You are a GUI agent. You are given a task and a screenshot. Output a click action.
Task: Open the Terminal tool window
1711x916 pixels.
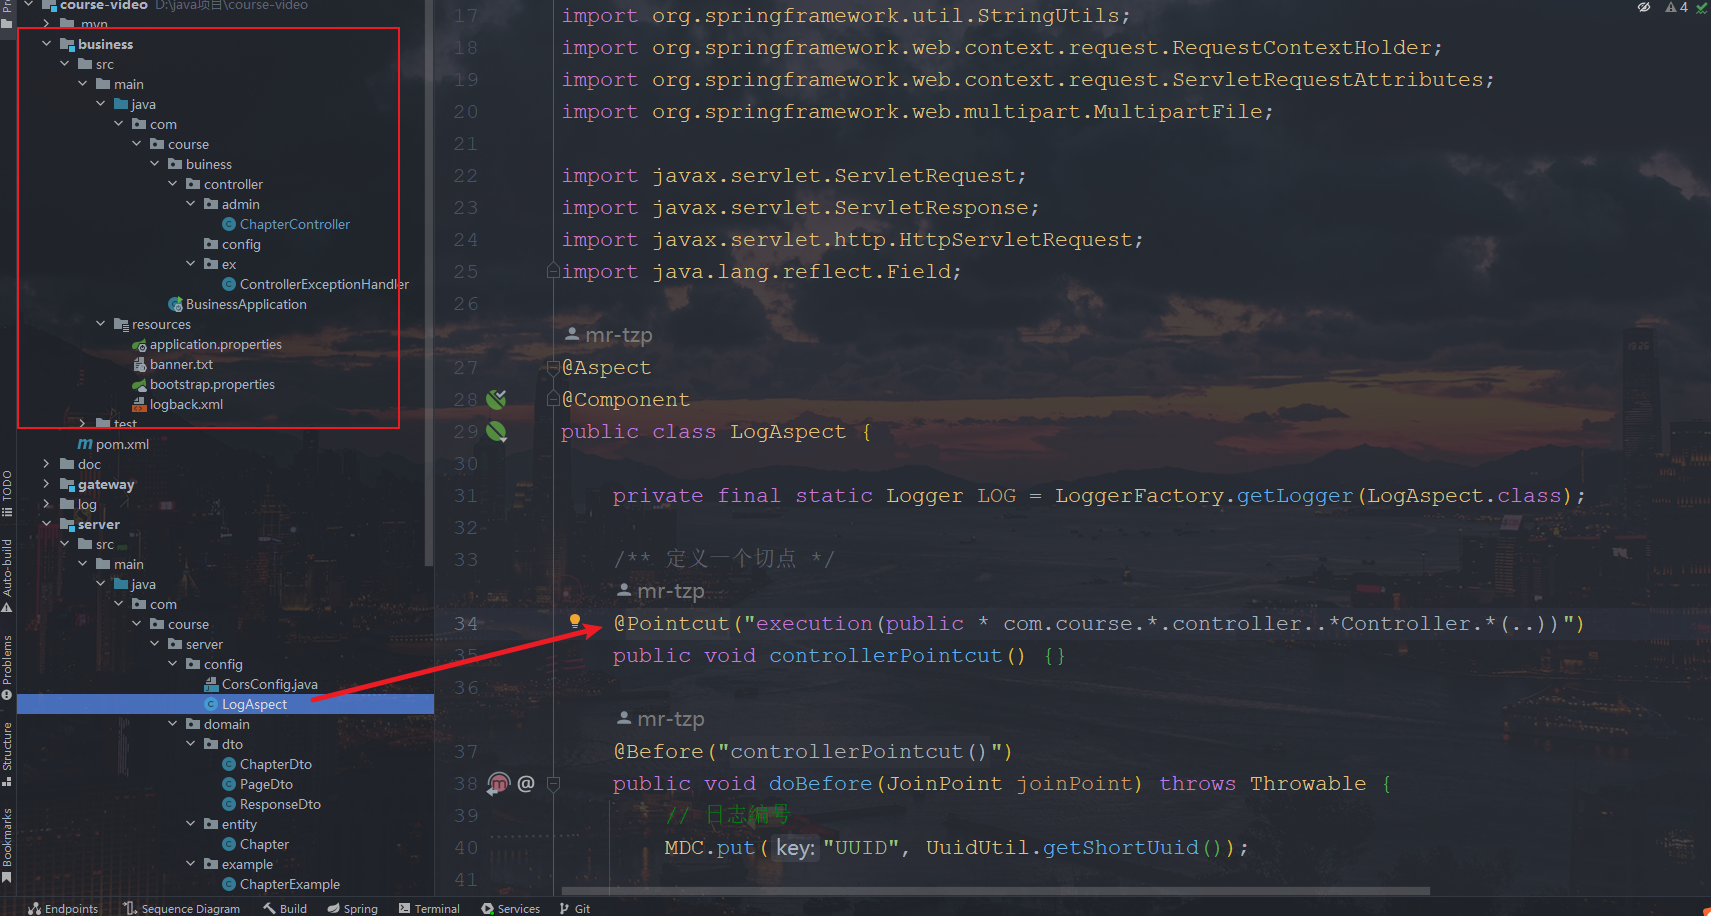pyautogui.click(x=429, y=908)
